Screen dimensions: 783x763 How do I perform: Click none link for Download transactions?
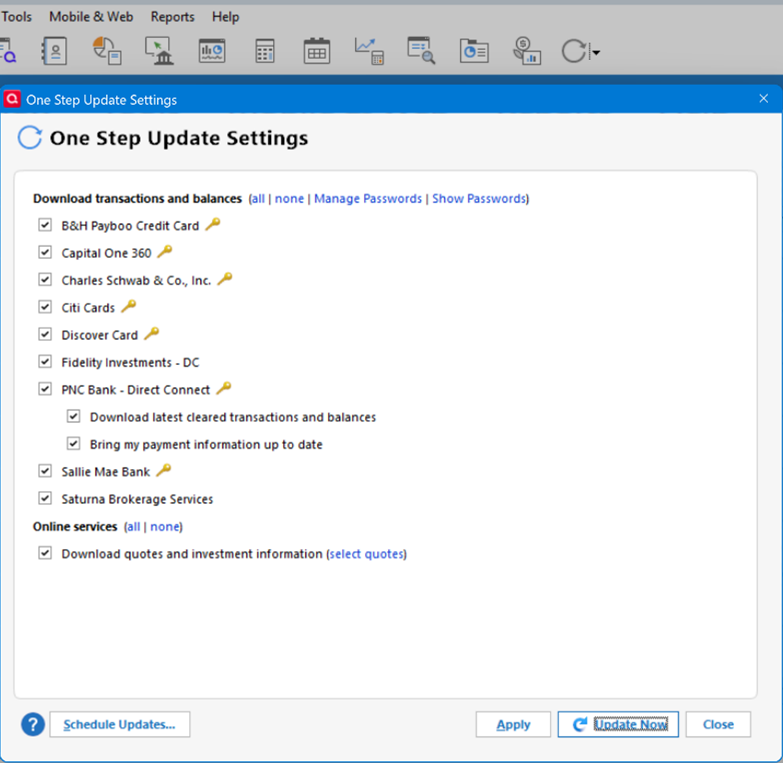pyautogui.click(x=289, y=199)
